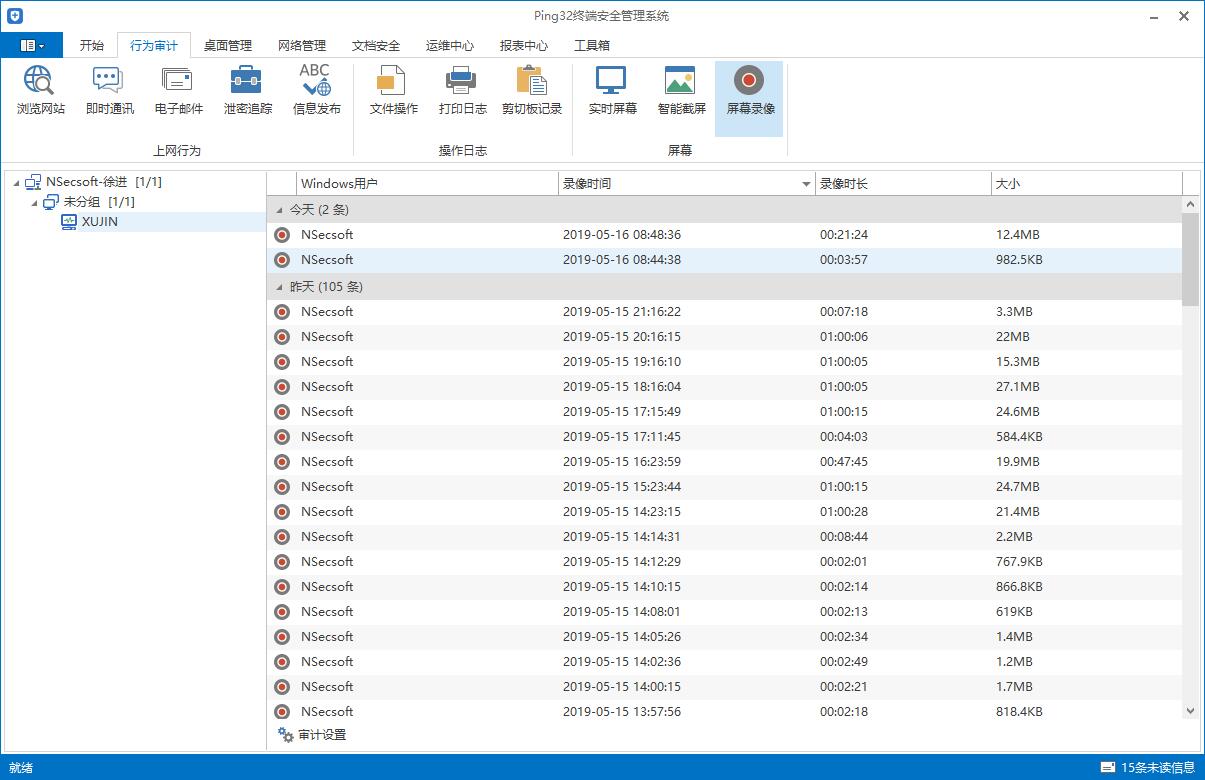Screen dimensions: 1205x780
Task: Open the 电子邮件 audit icon
Action: [x=177, y=90]
